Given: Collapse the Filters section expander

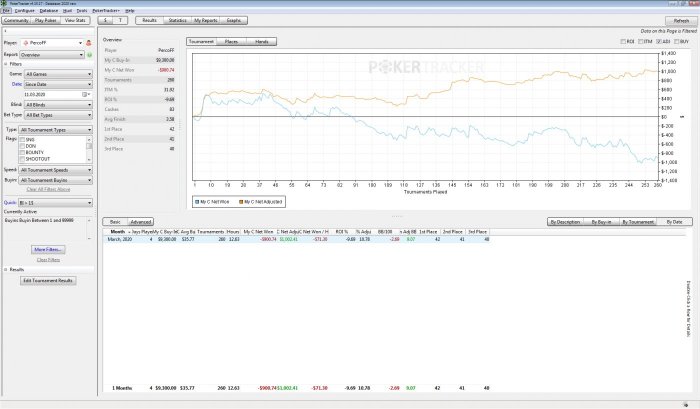Looking at the screenshot, I should (x=5, y=65).
